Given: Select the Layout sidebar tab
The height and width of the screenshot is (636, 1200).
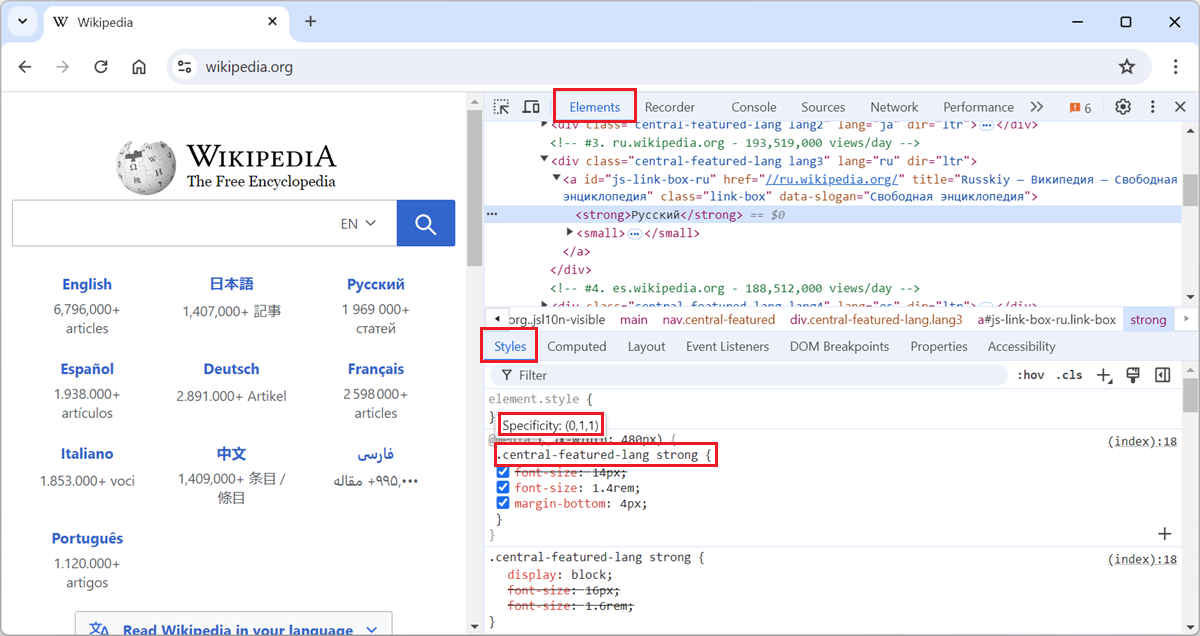Looking at the screenshot, I should coord(646,346).
